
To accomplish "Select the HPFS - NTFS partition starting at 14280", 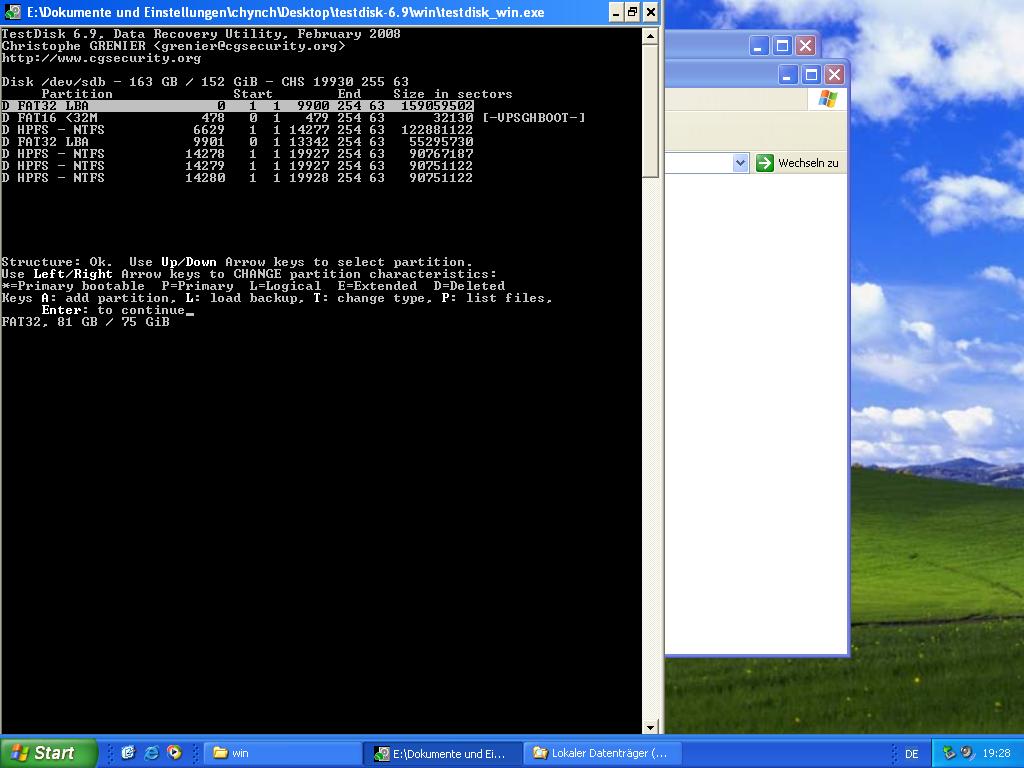I will click(x=237, y=178).
